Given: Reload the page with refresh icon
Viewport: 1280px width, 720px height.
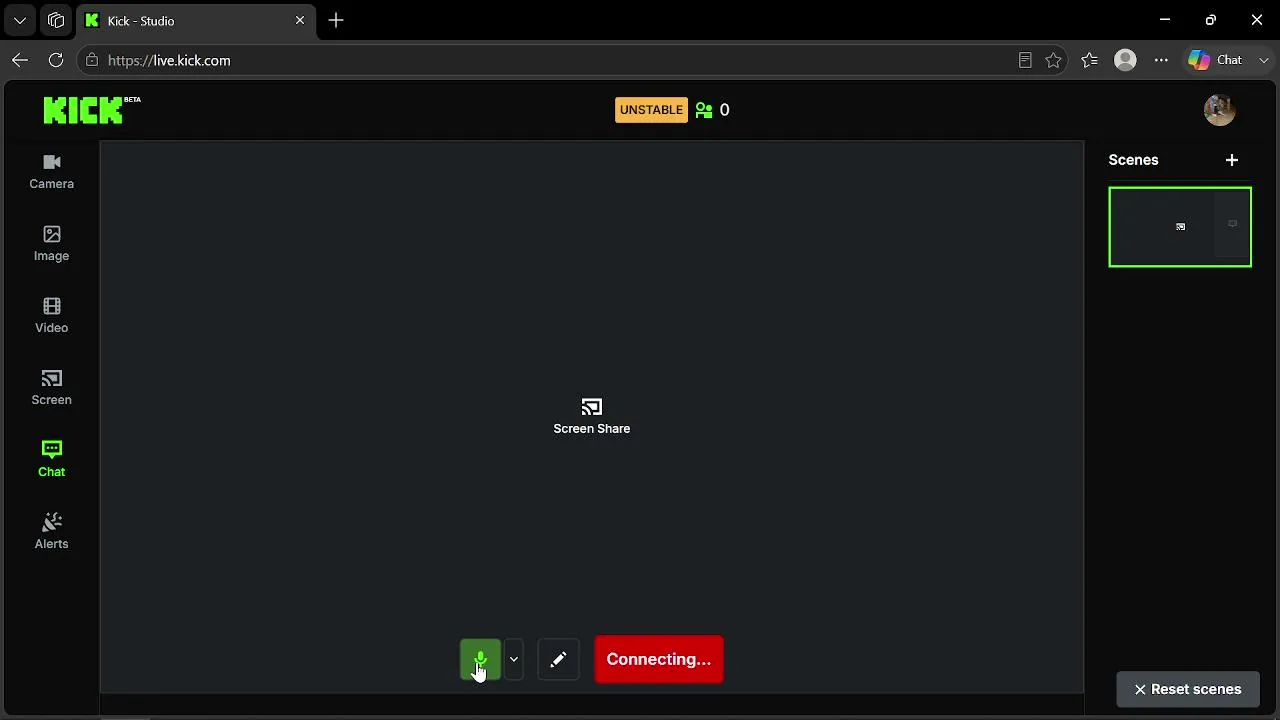Looking at the screenshot, I should (x=56, y=60).
